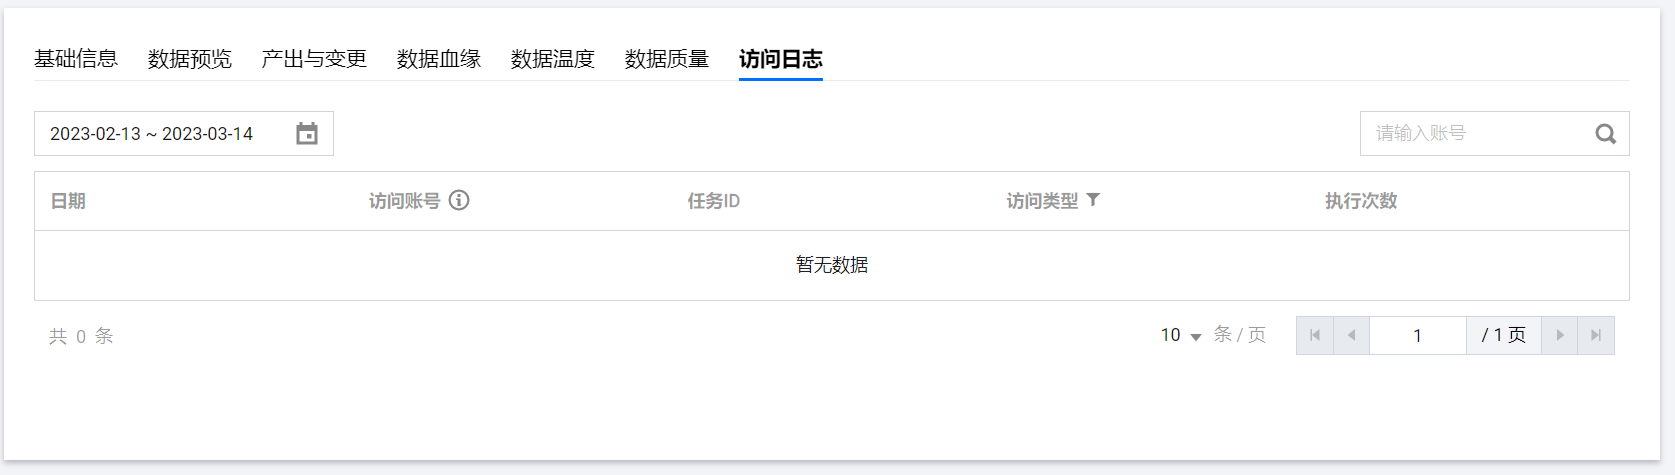This screenshot has height=475, width=1675.
Task: Click the account search magnifier icon
Action: (x=1605, y=134)
